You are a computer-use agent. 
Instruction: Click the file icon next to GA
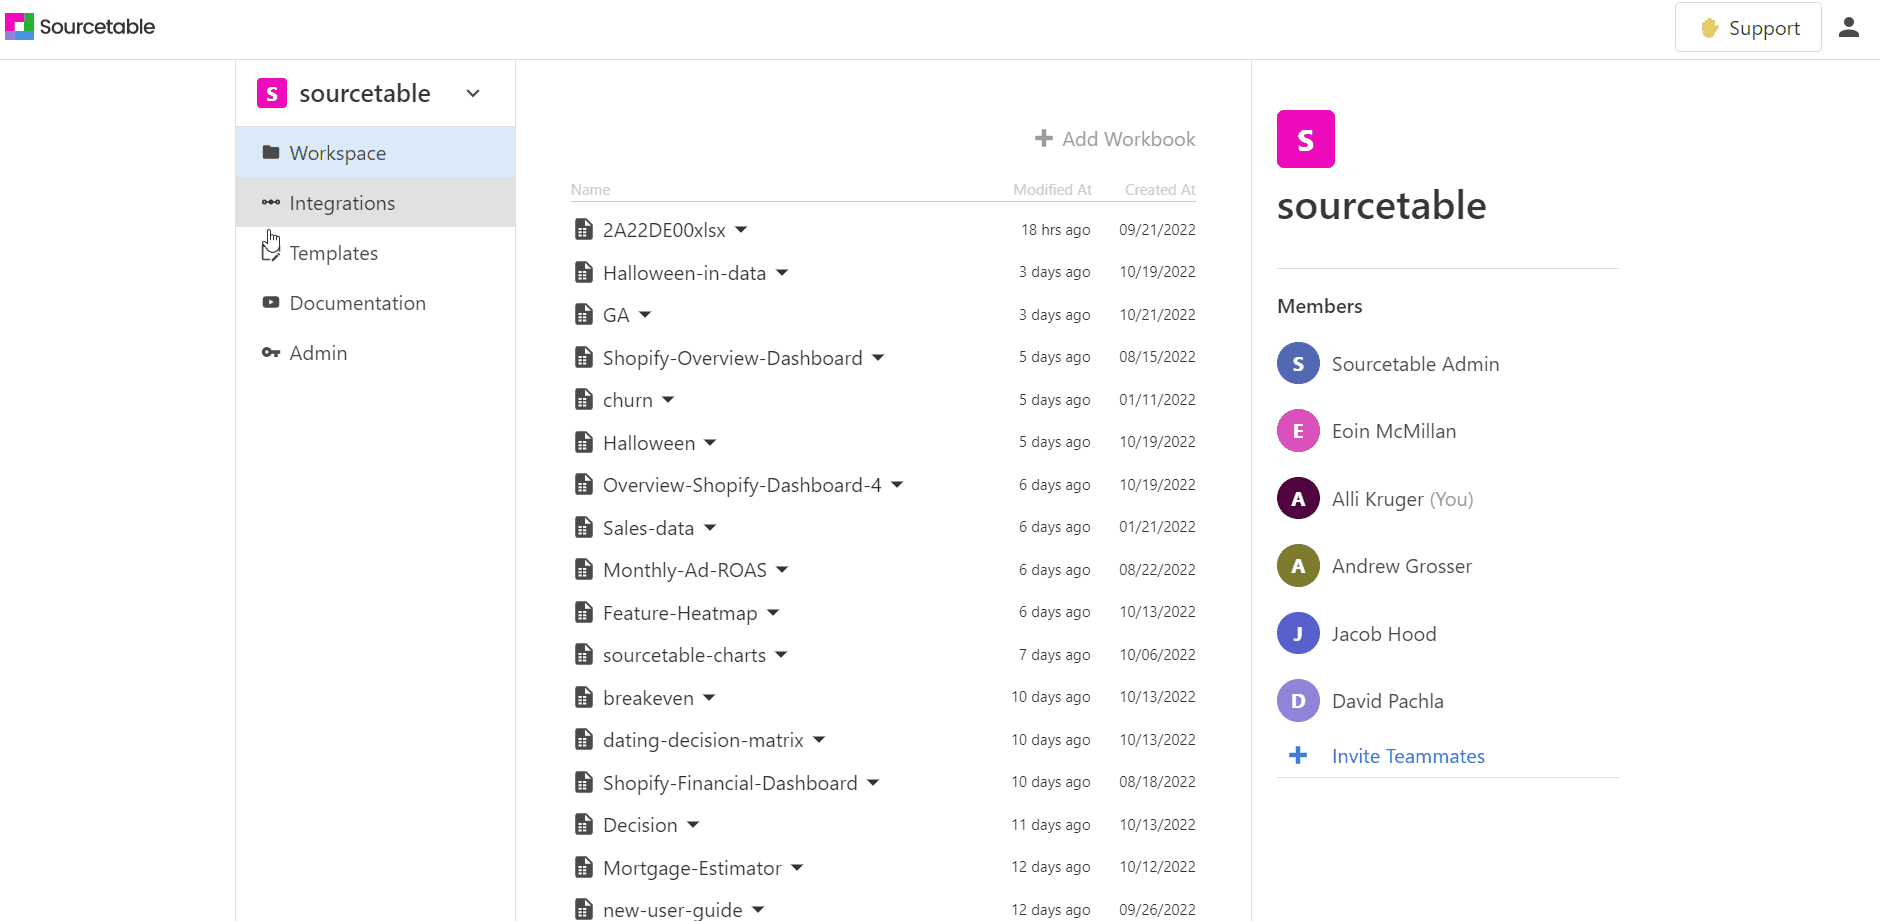584,314
